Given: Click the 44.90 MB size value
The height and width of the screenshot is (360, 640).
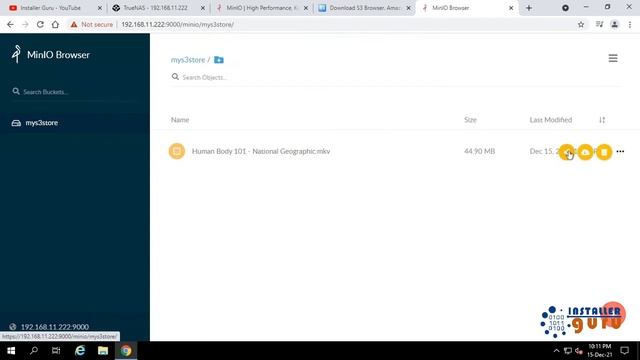Looking at the screenshot, I should (480, 151).
